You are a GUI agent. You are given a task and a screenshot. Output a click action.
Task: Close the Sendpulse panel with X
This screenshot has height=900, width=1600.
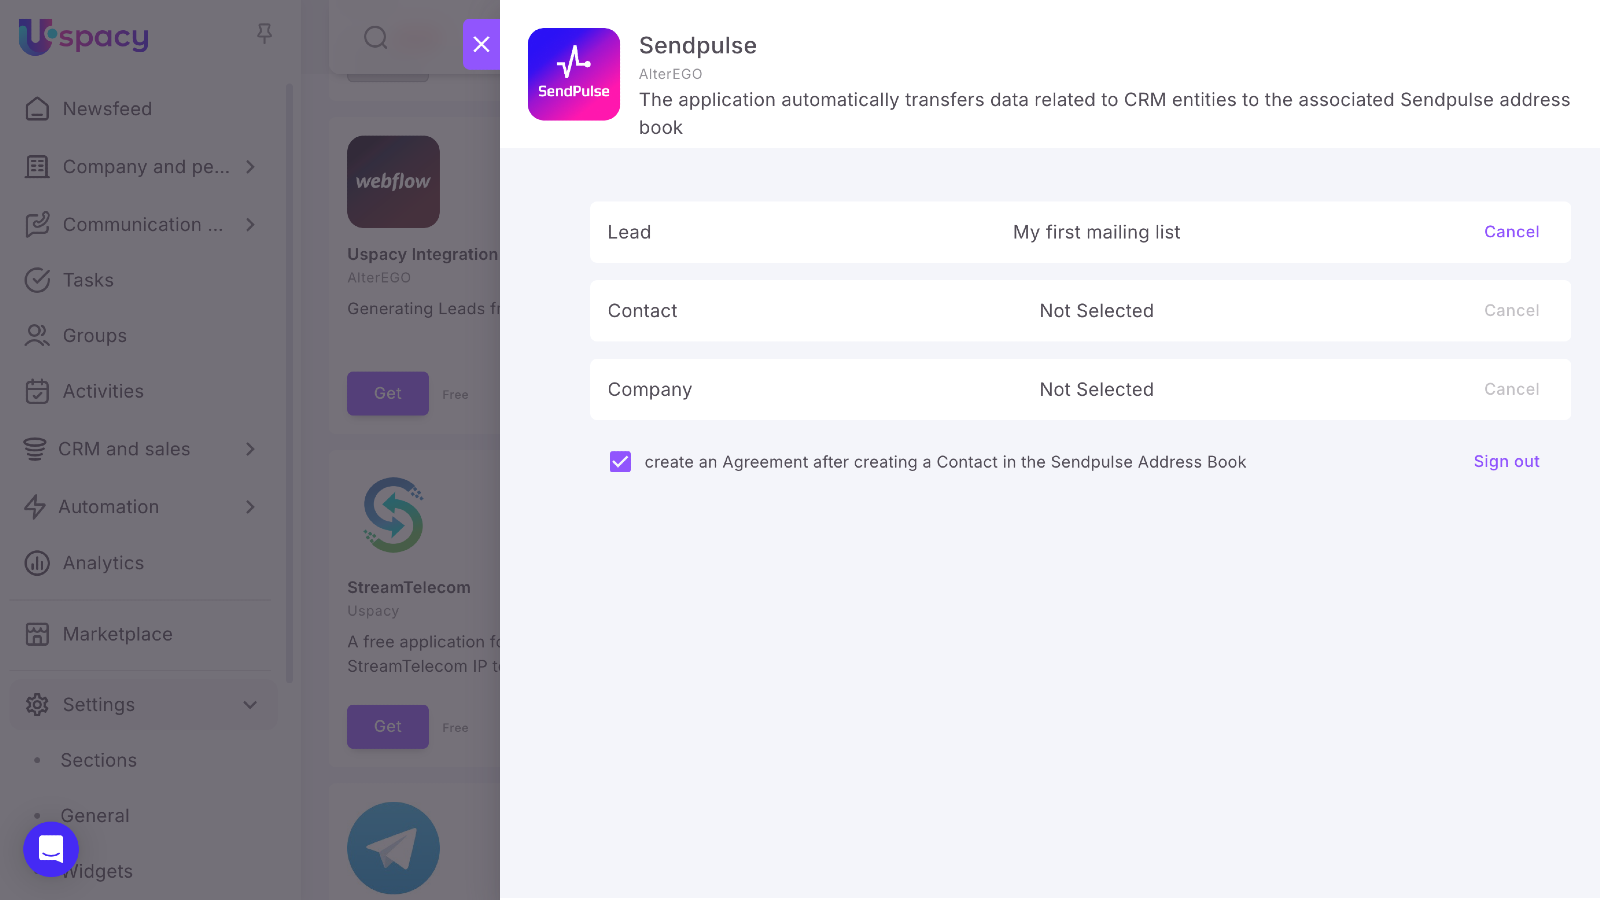[481, 44]
